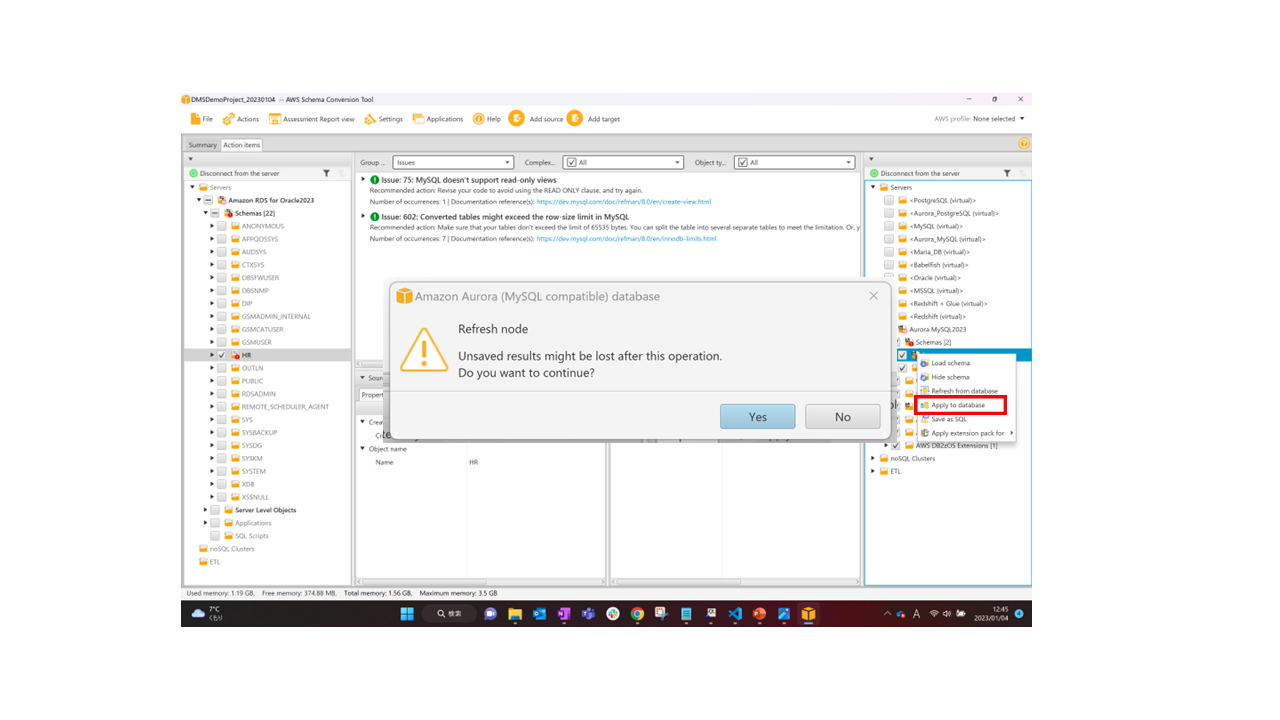This screenshot has width=1280, height=720.
Task: Open the Object type All dropdown
Action: [795, 162]
